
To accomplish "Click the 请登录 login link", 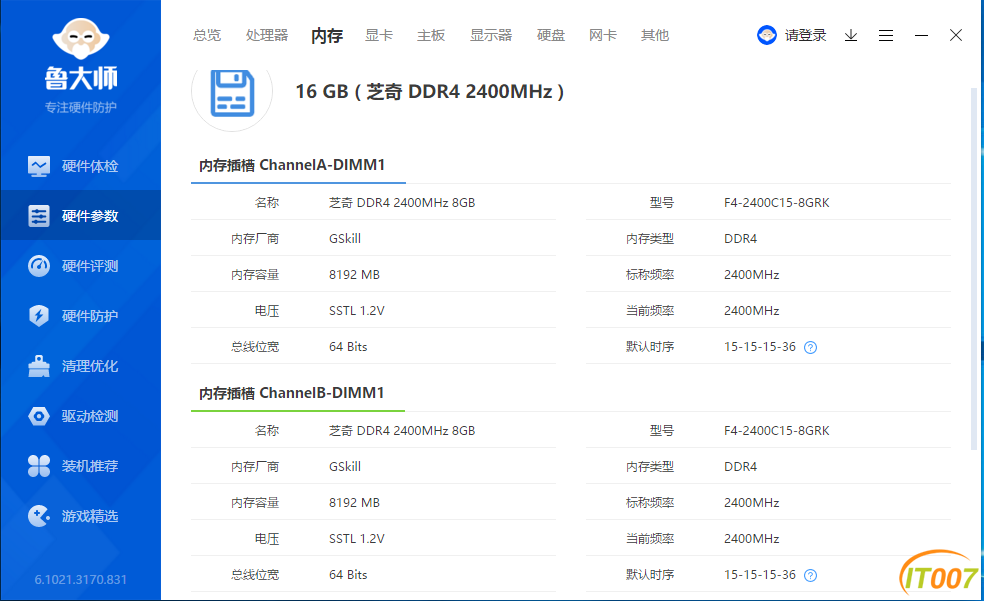I will pyautogui.click(x=805, y=35).
